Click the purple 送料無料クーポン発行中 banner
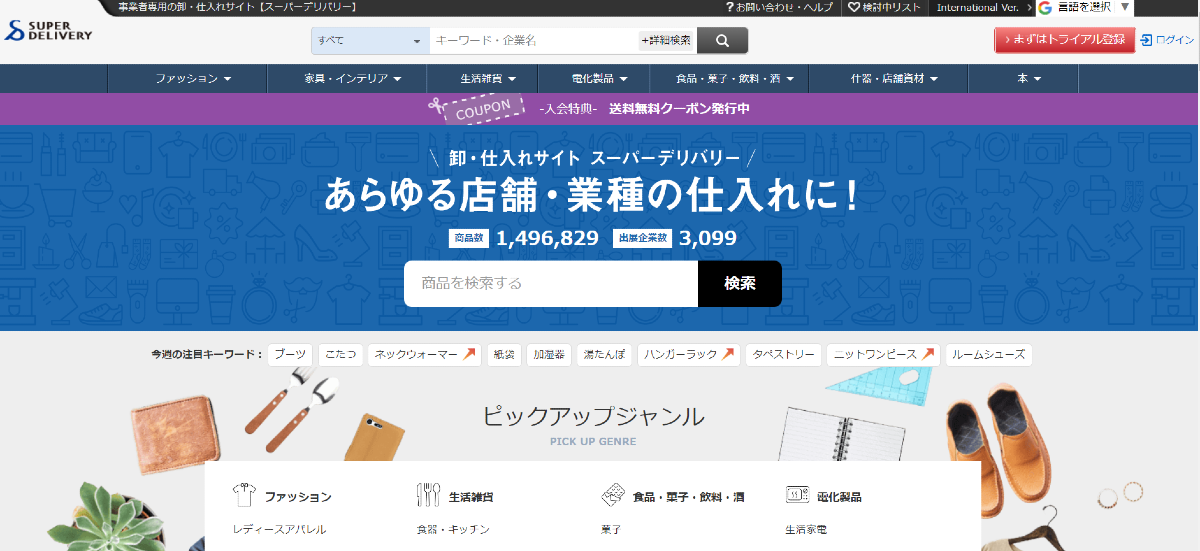 click(600, 108)
